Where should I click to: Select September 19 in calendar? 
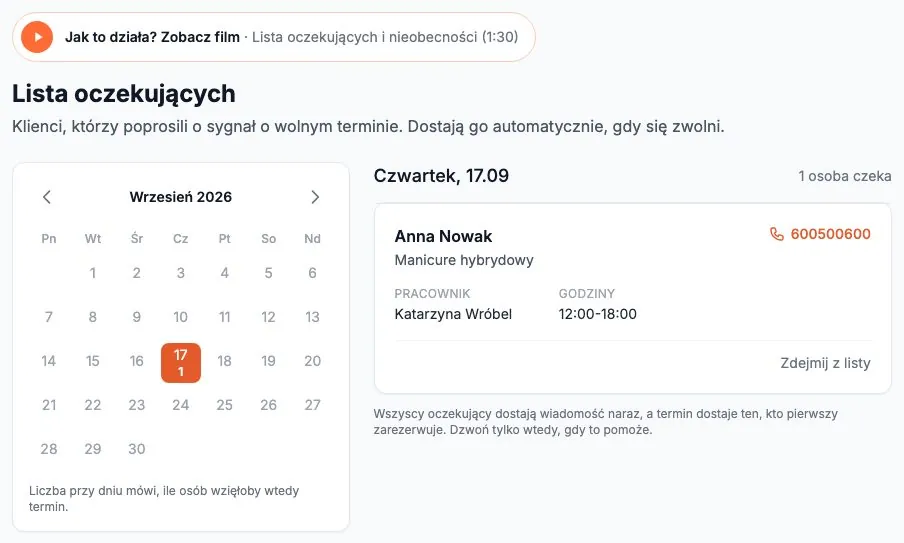(268, 361)
